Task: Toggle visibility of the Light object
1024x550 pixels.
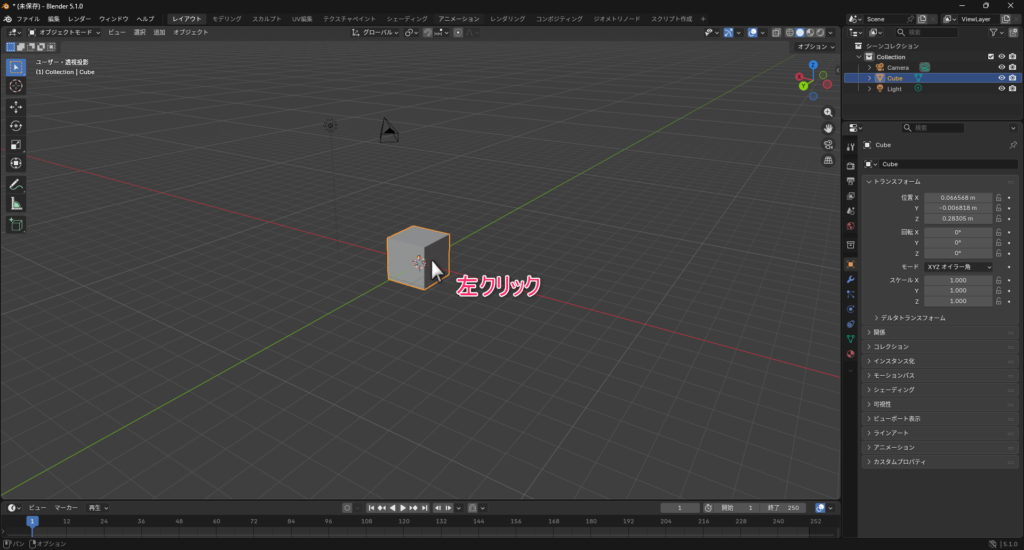Action: tap(1001, 88)
